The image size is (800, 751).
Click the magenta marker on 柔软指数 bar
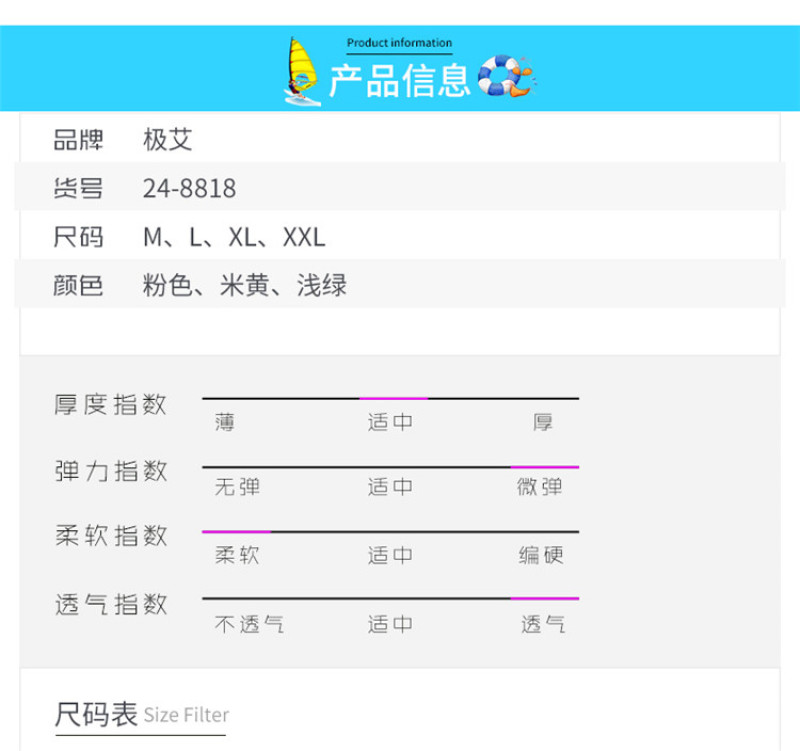236,532
